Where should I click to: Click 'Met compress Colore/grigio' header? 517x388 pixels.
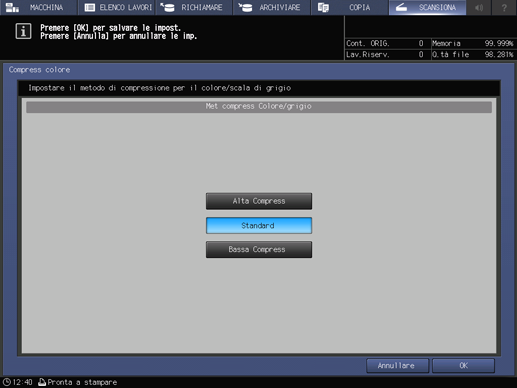pos(259,106)
